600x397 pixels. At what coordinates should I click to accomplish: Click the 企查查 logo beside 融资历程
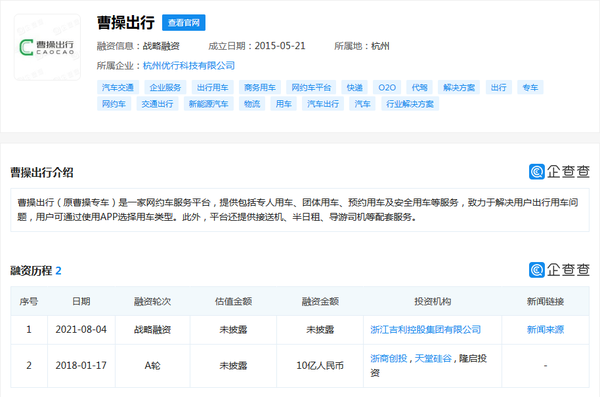(x=559, y=270)
